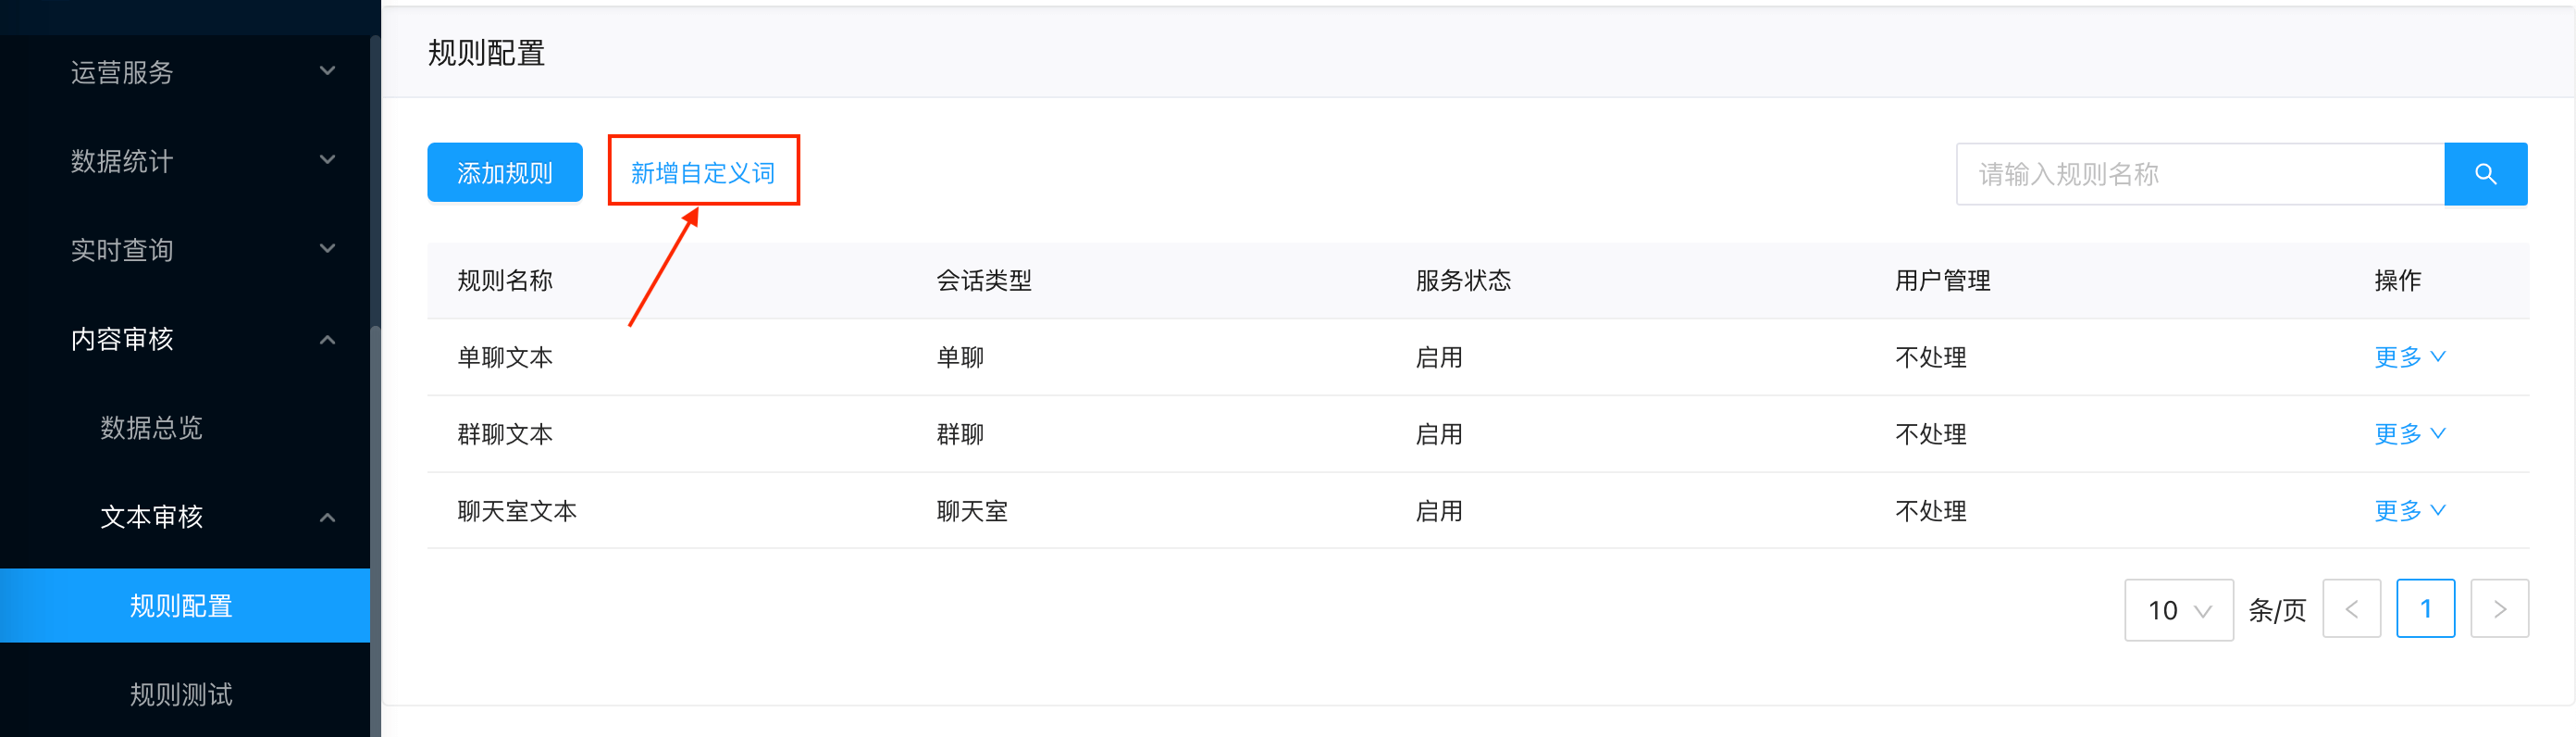Select page 1 in pagination
This screenshot has width=2576, height=737.
2425,609
